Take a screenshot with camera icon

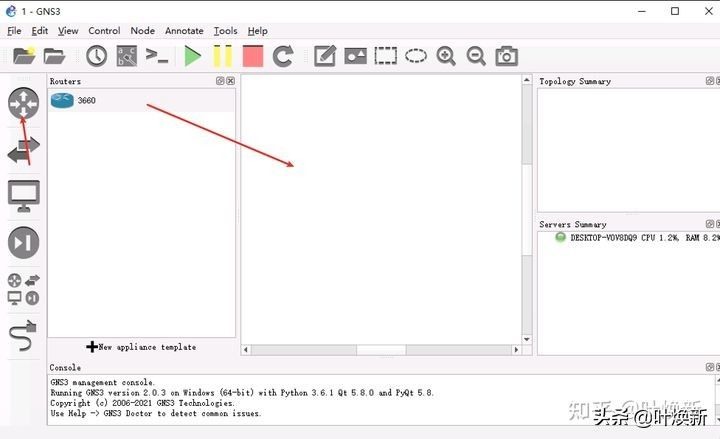pyautogui.click(x=507, y=56)
